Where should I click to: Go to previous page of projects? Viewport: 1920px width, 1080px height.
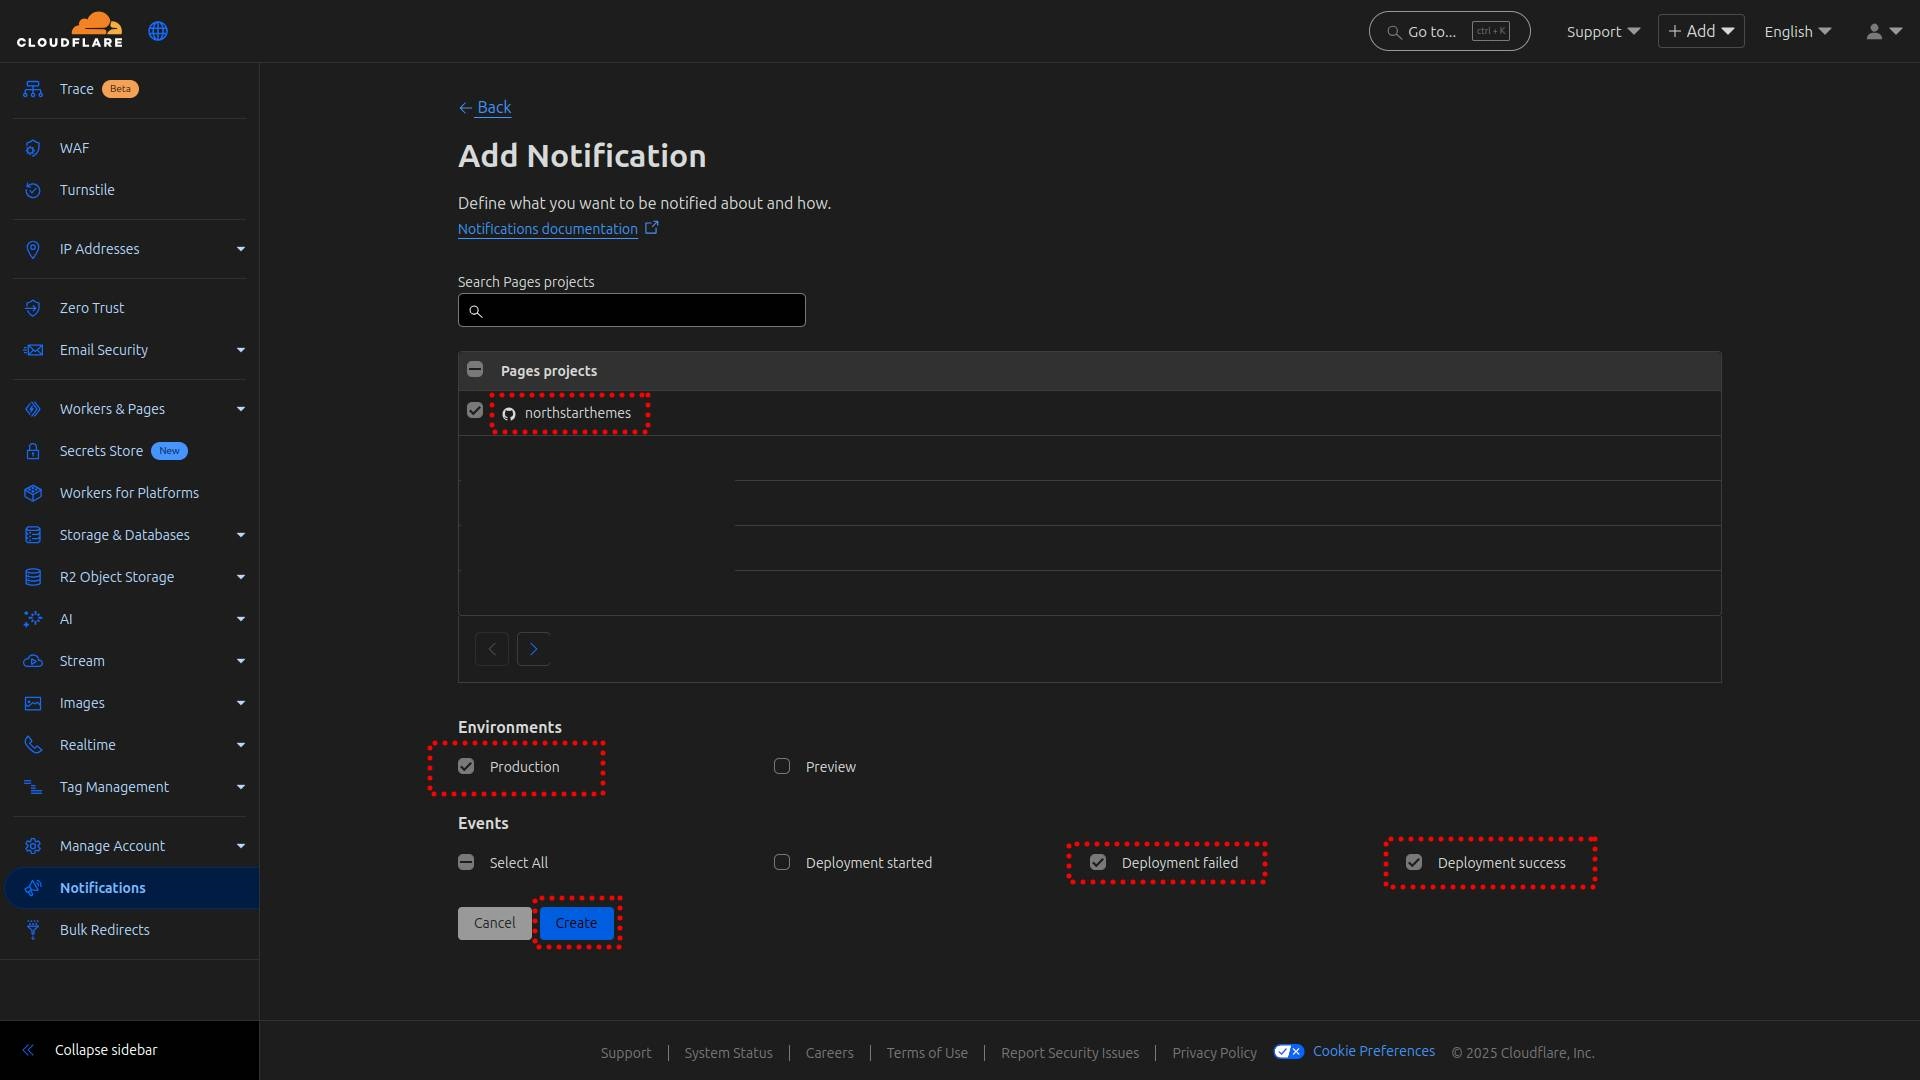(492, 649)
